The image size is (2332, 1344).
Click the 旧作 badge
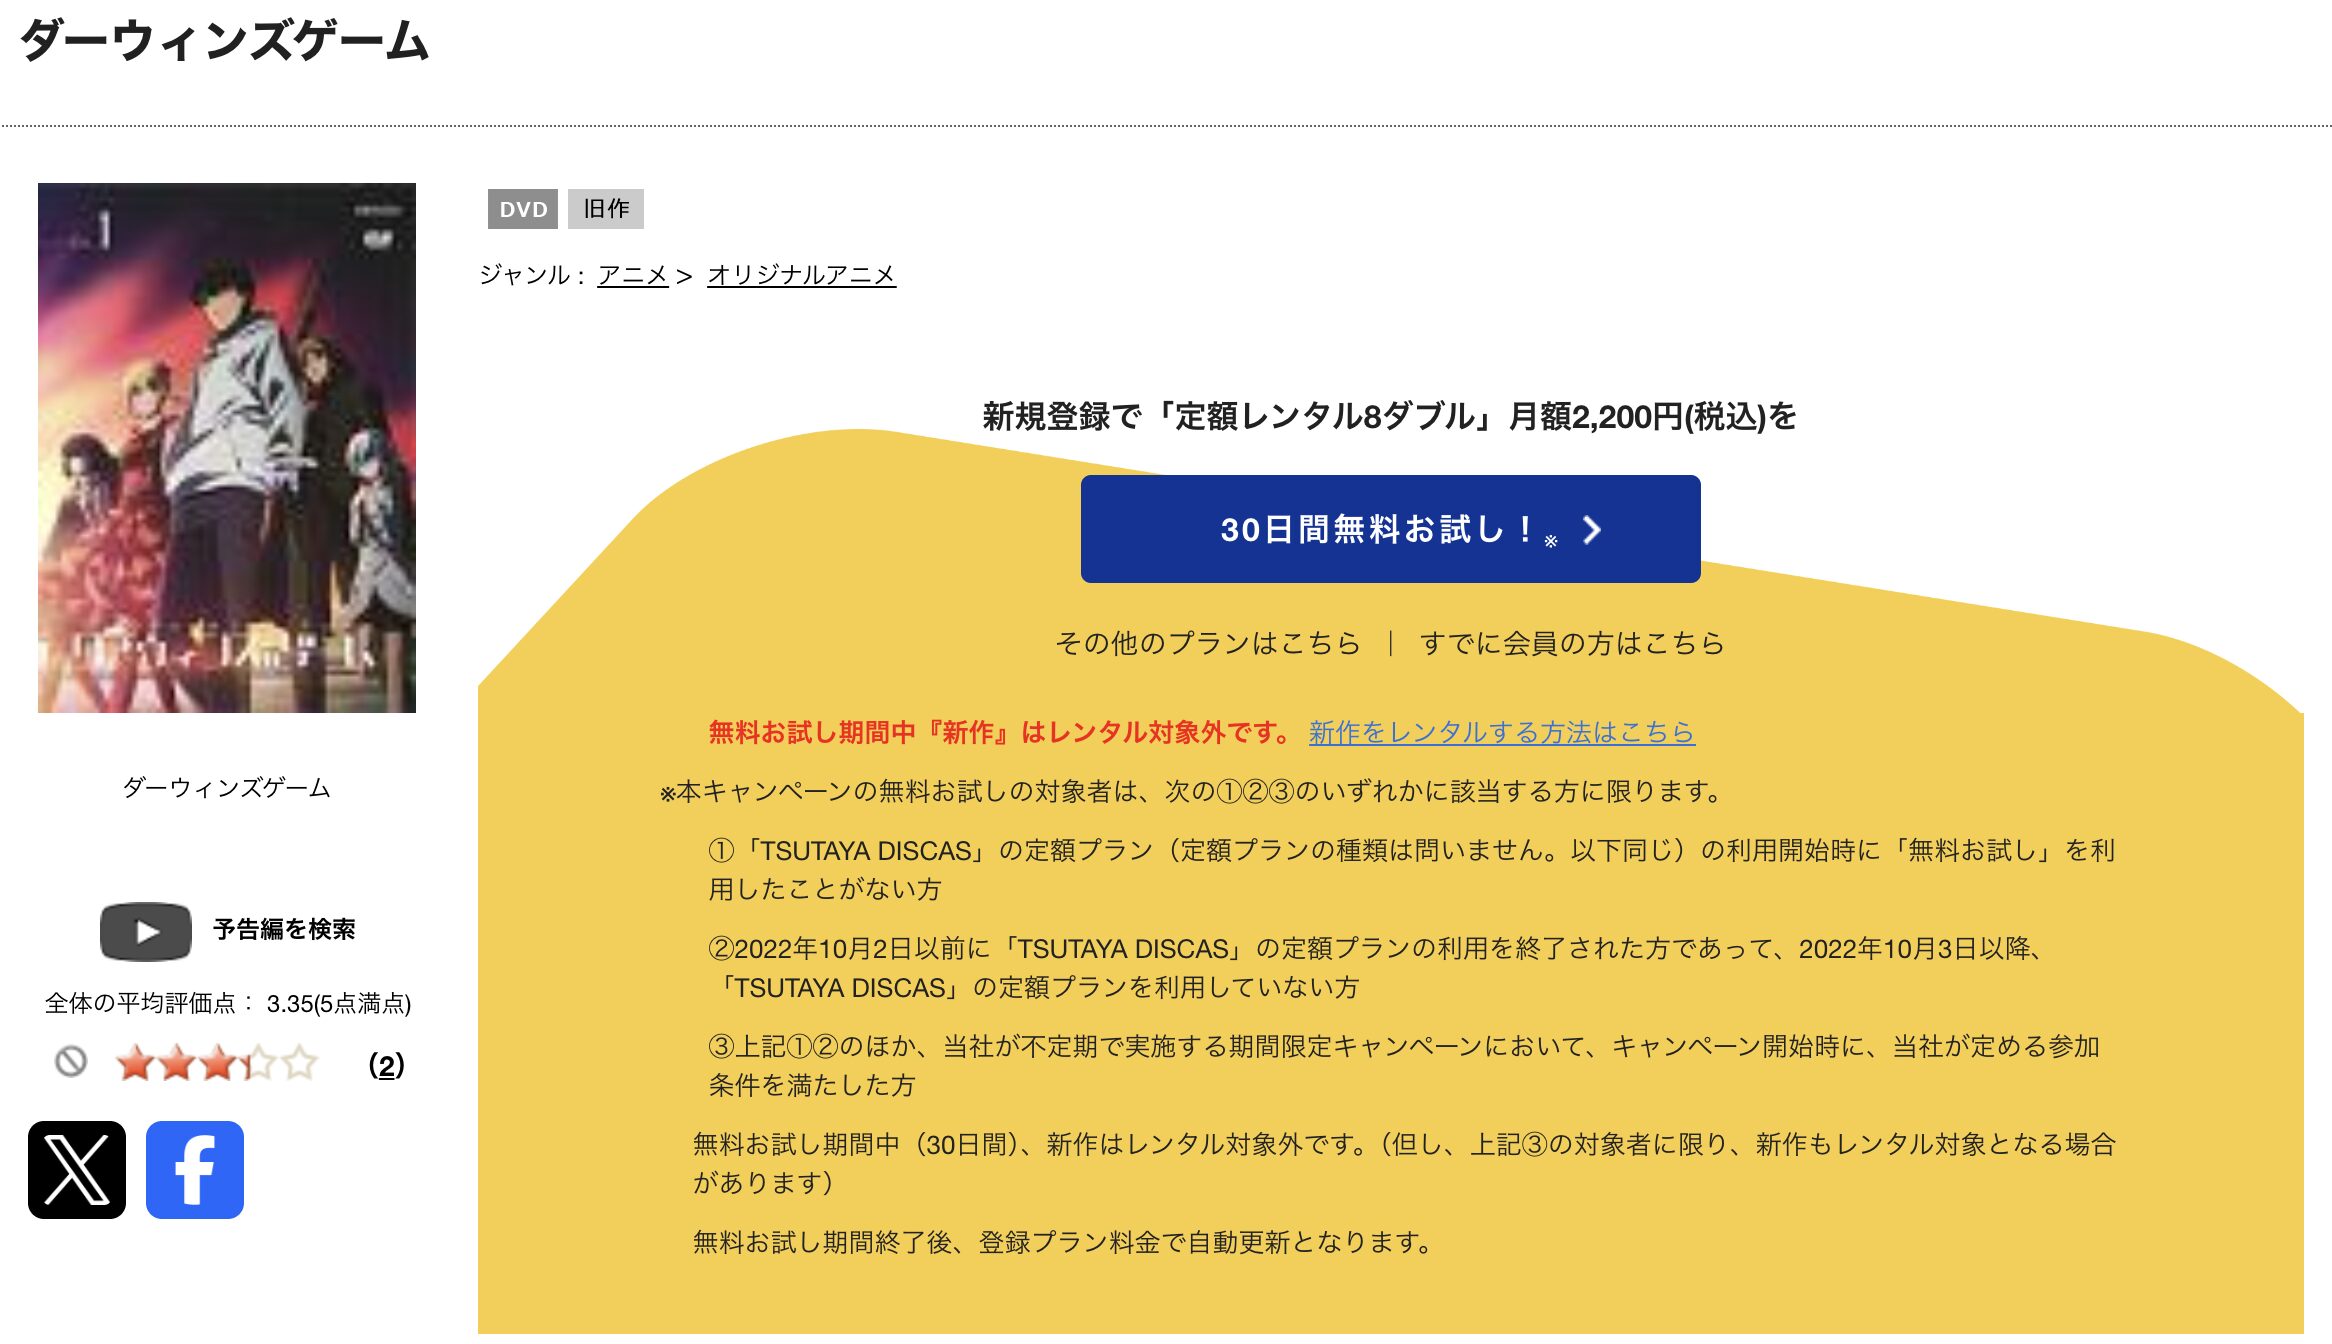point(606,209)
